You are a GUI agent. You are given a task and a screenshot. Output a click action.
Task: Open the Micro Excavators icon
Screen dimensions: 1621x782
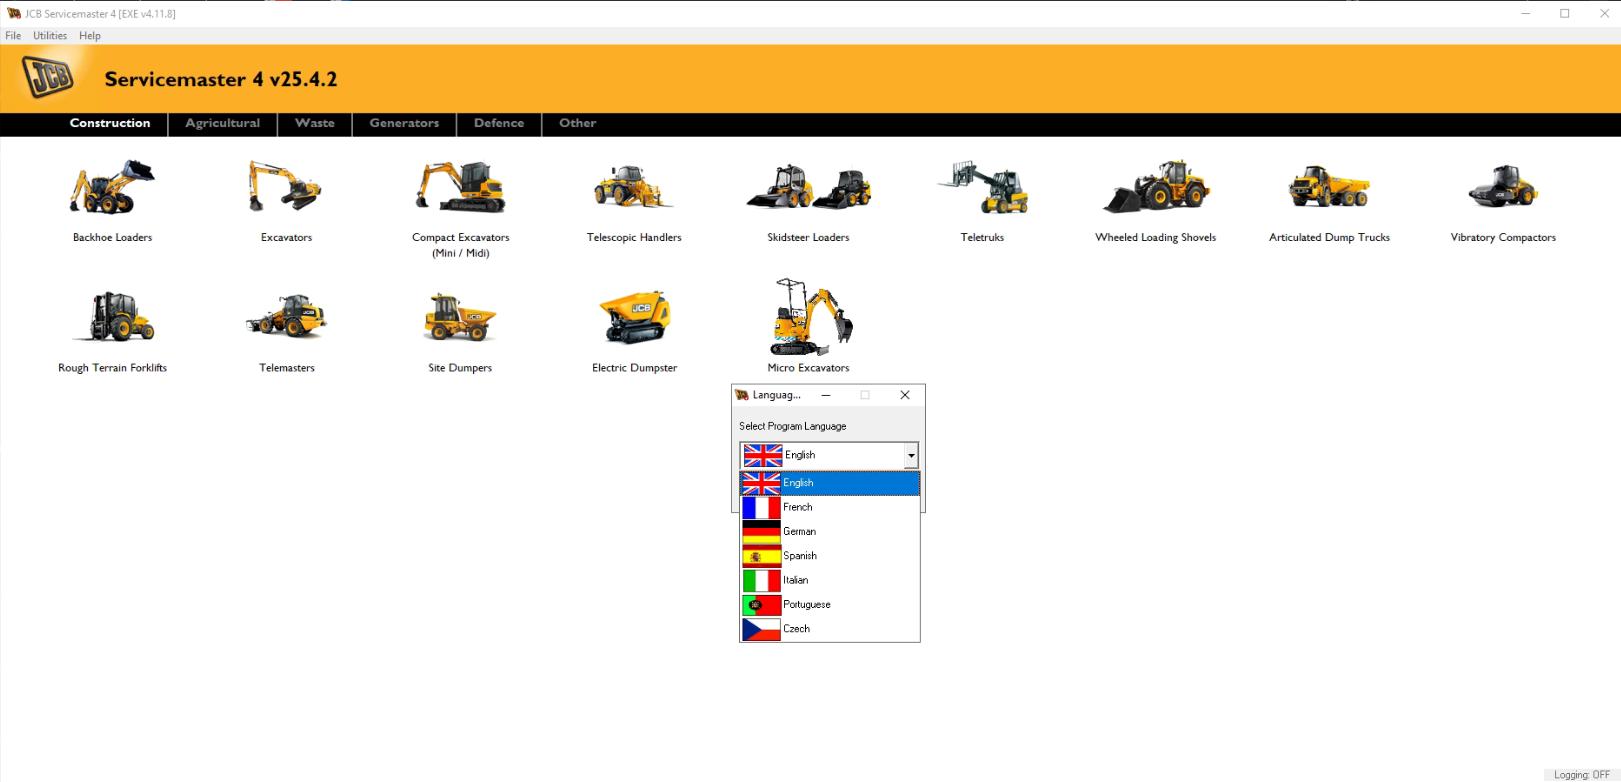coord(809,317)
